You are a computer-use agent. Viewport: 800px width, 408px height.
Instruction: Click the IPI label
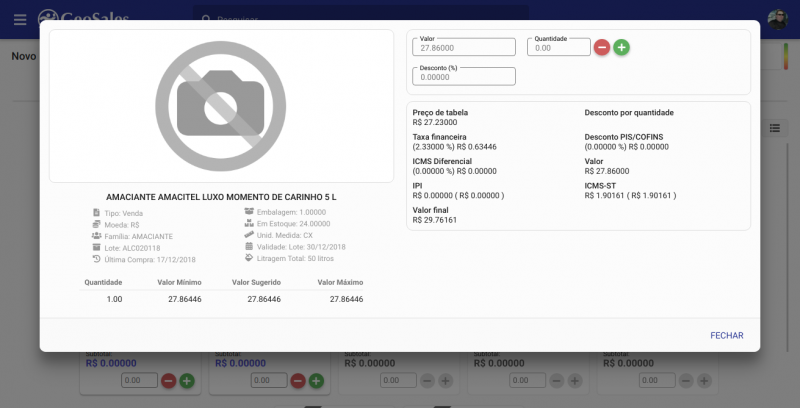(417, 186)
